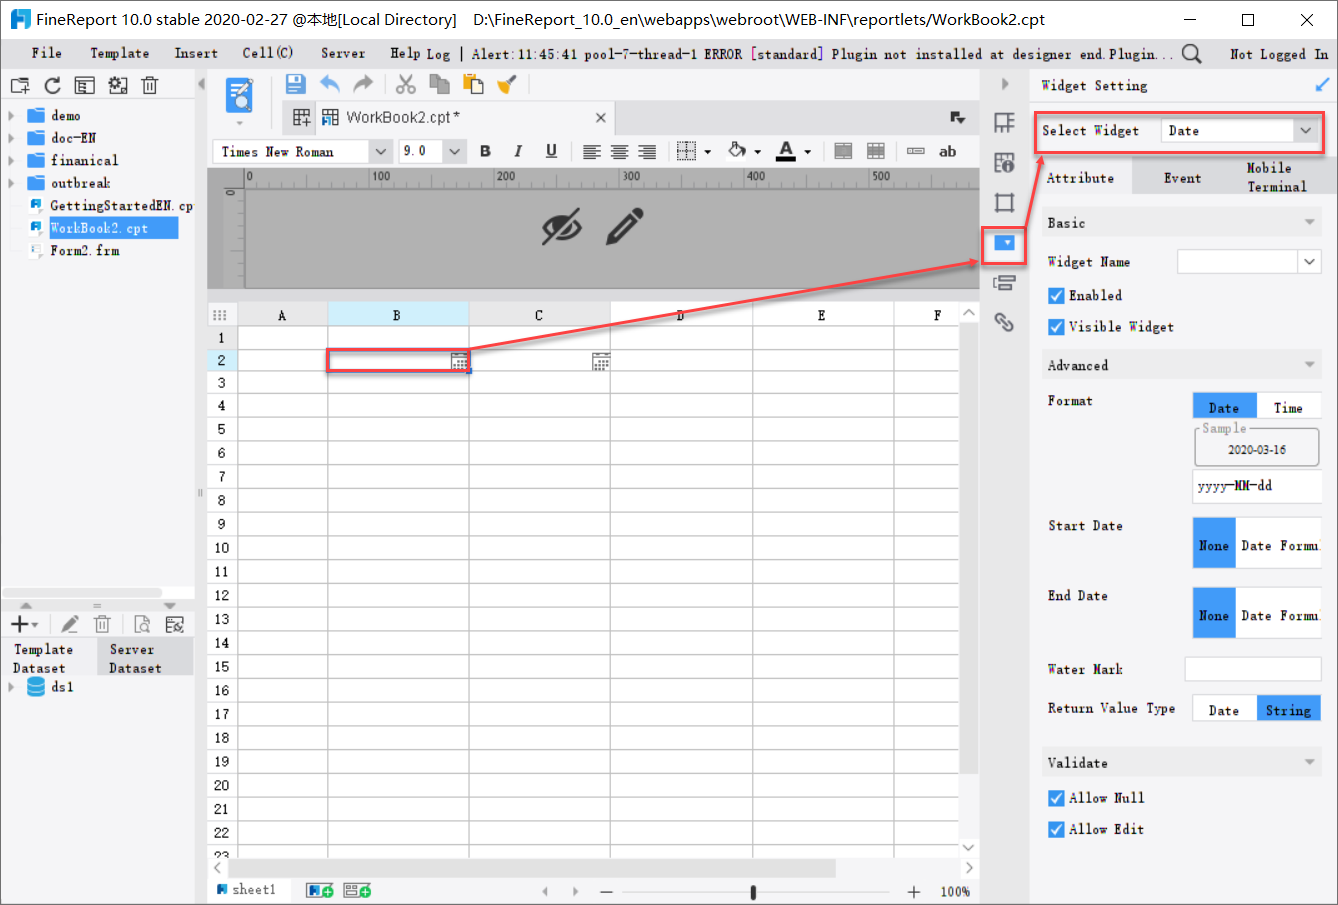Apply underline formatting

(x=551, y=151)
